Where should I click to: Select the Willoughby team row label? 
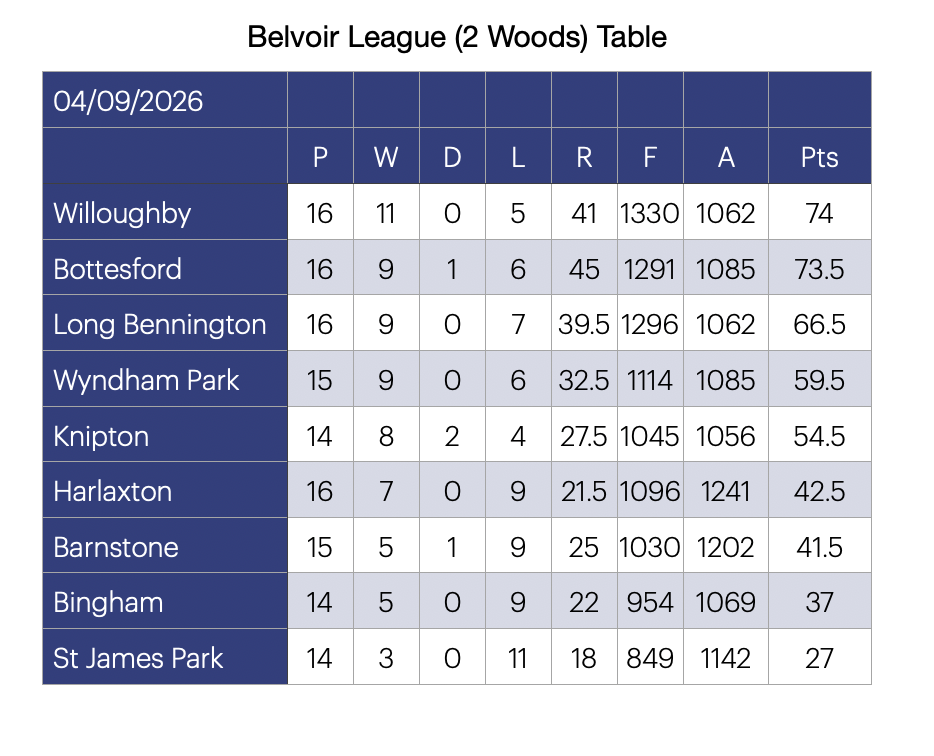point(165,212)
